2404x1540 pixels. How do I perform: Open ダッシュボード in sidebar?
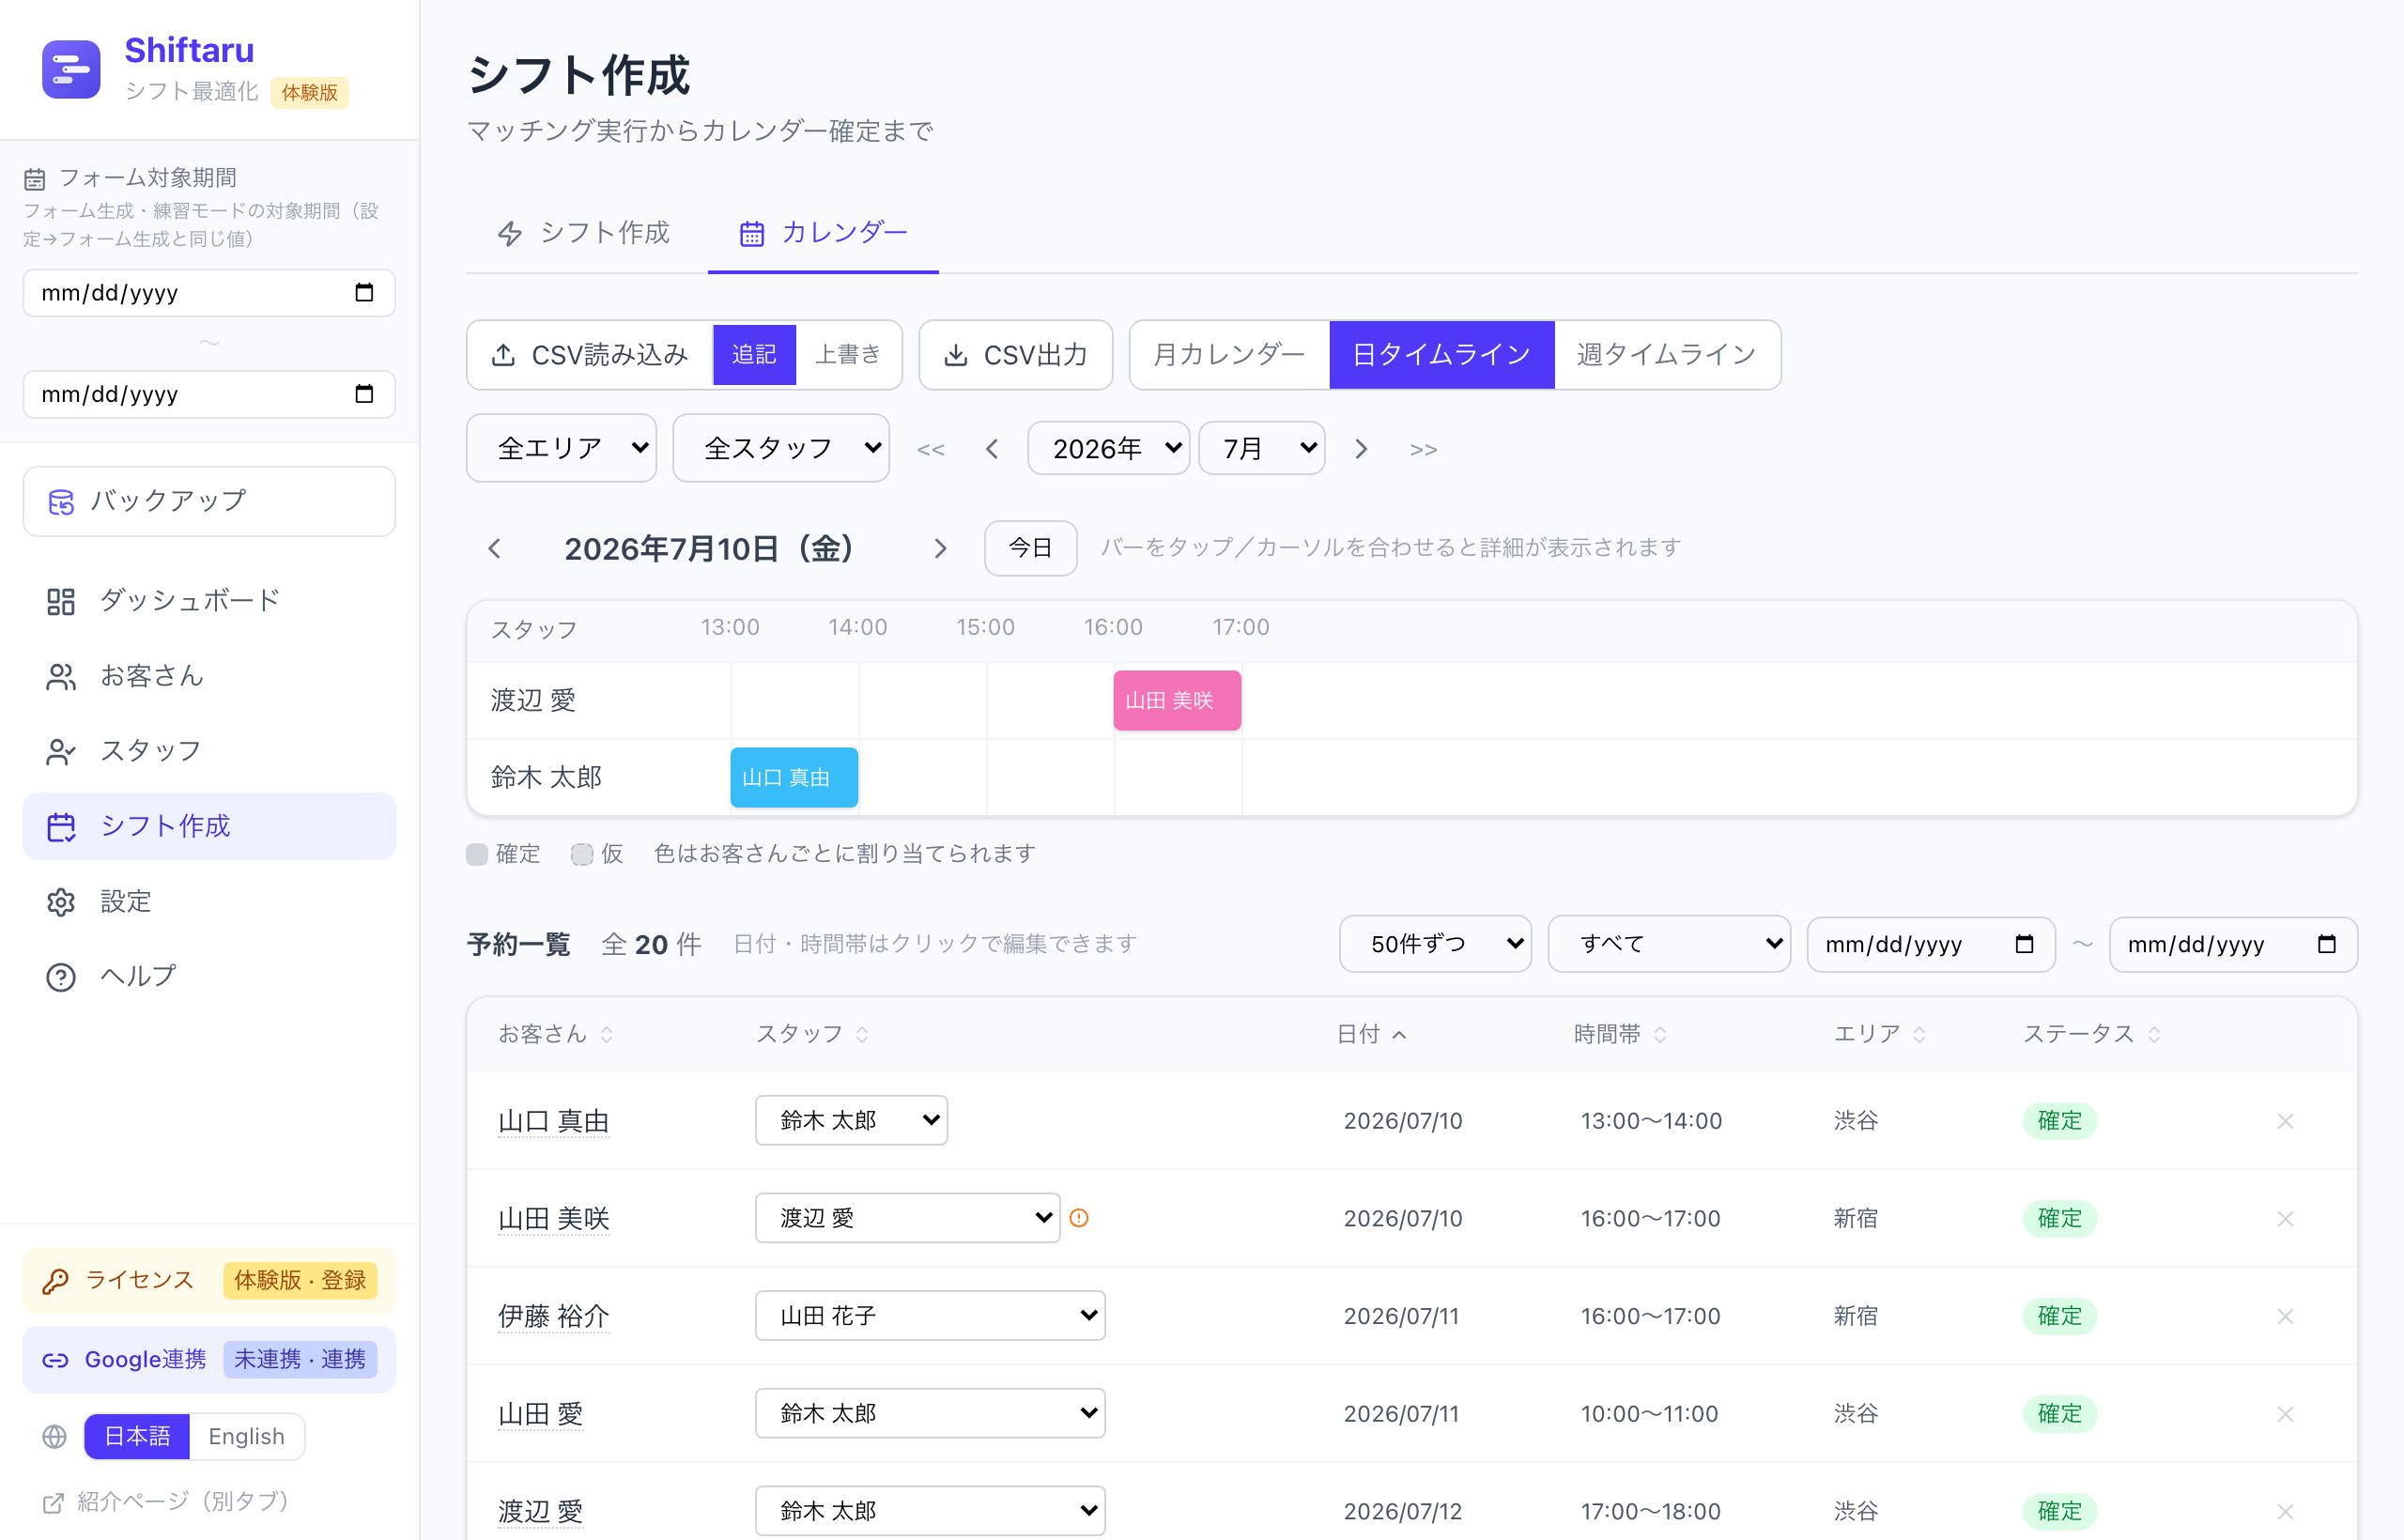point(209,601)
